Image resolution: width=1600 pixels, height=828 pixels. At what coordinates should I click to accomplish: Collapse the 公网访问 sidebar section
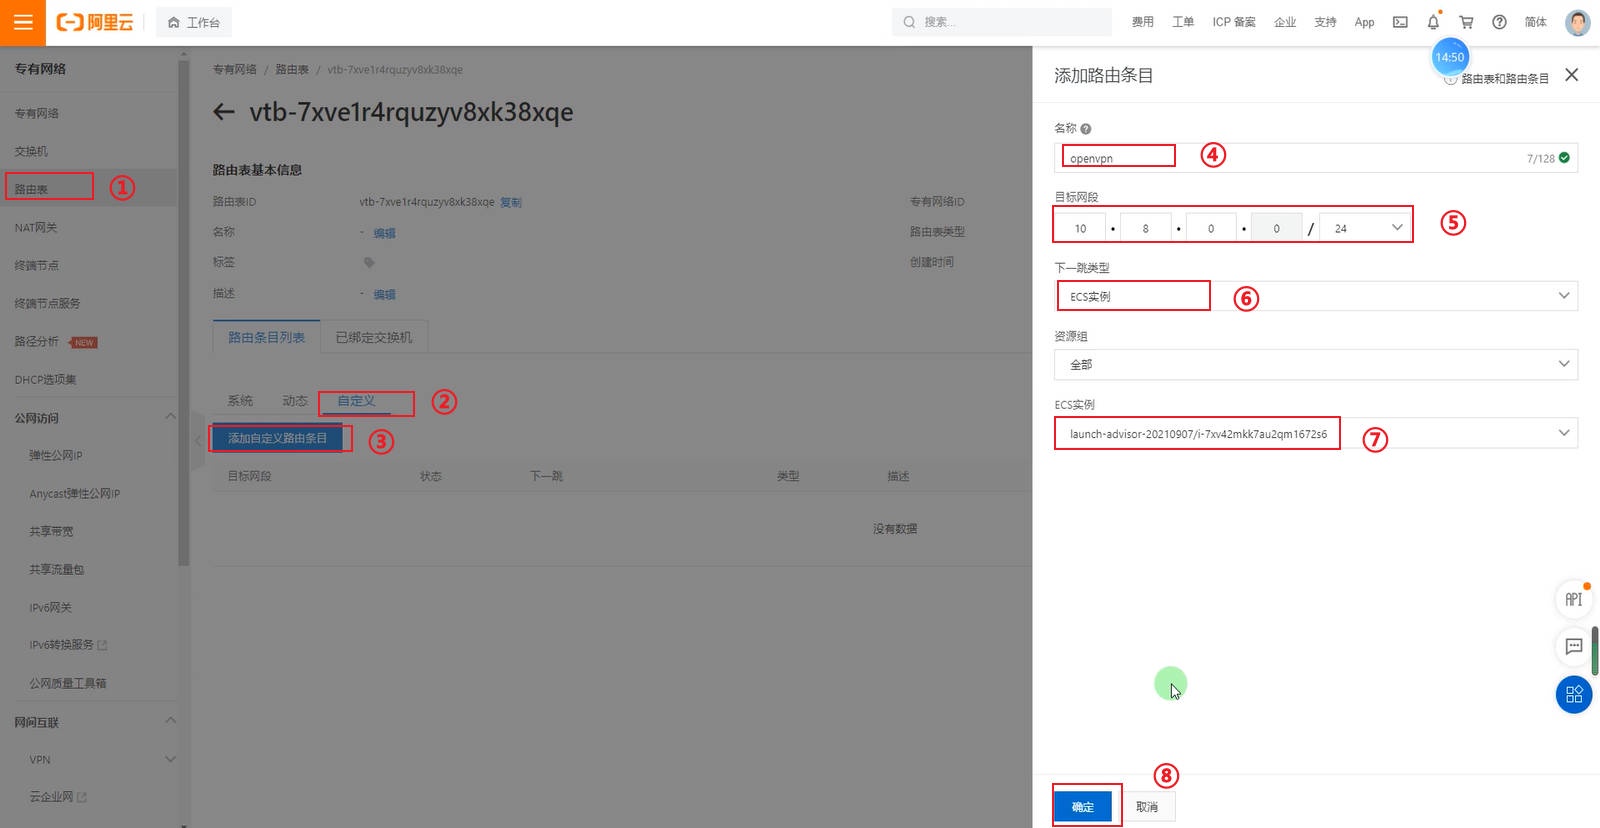[x=170, y=417]
